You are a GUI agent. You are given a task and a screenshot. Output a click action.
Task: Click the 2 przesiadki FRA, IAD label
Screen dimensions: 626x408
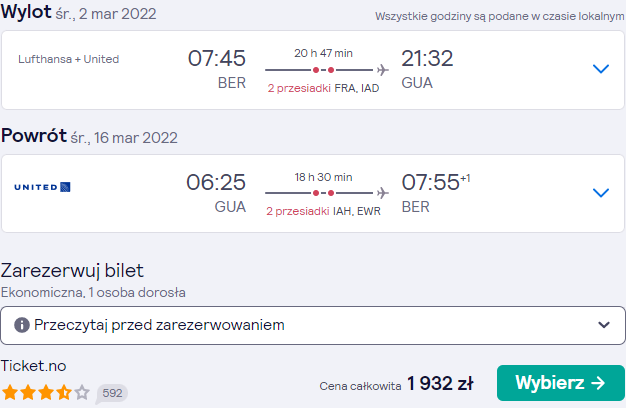[323, 88]
